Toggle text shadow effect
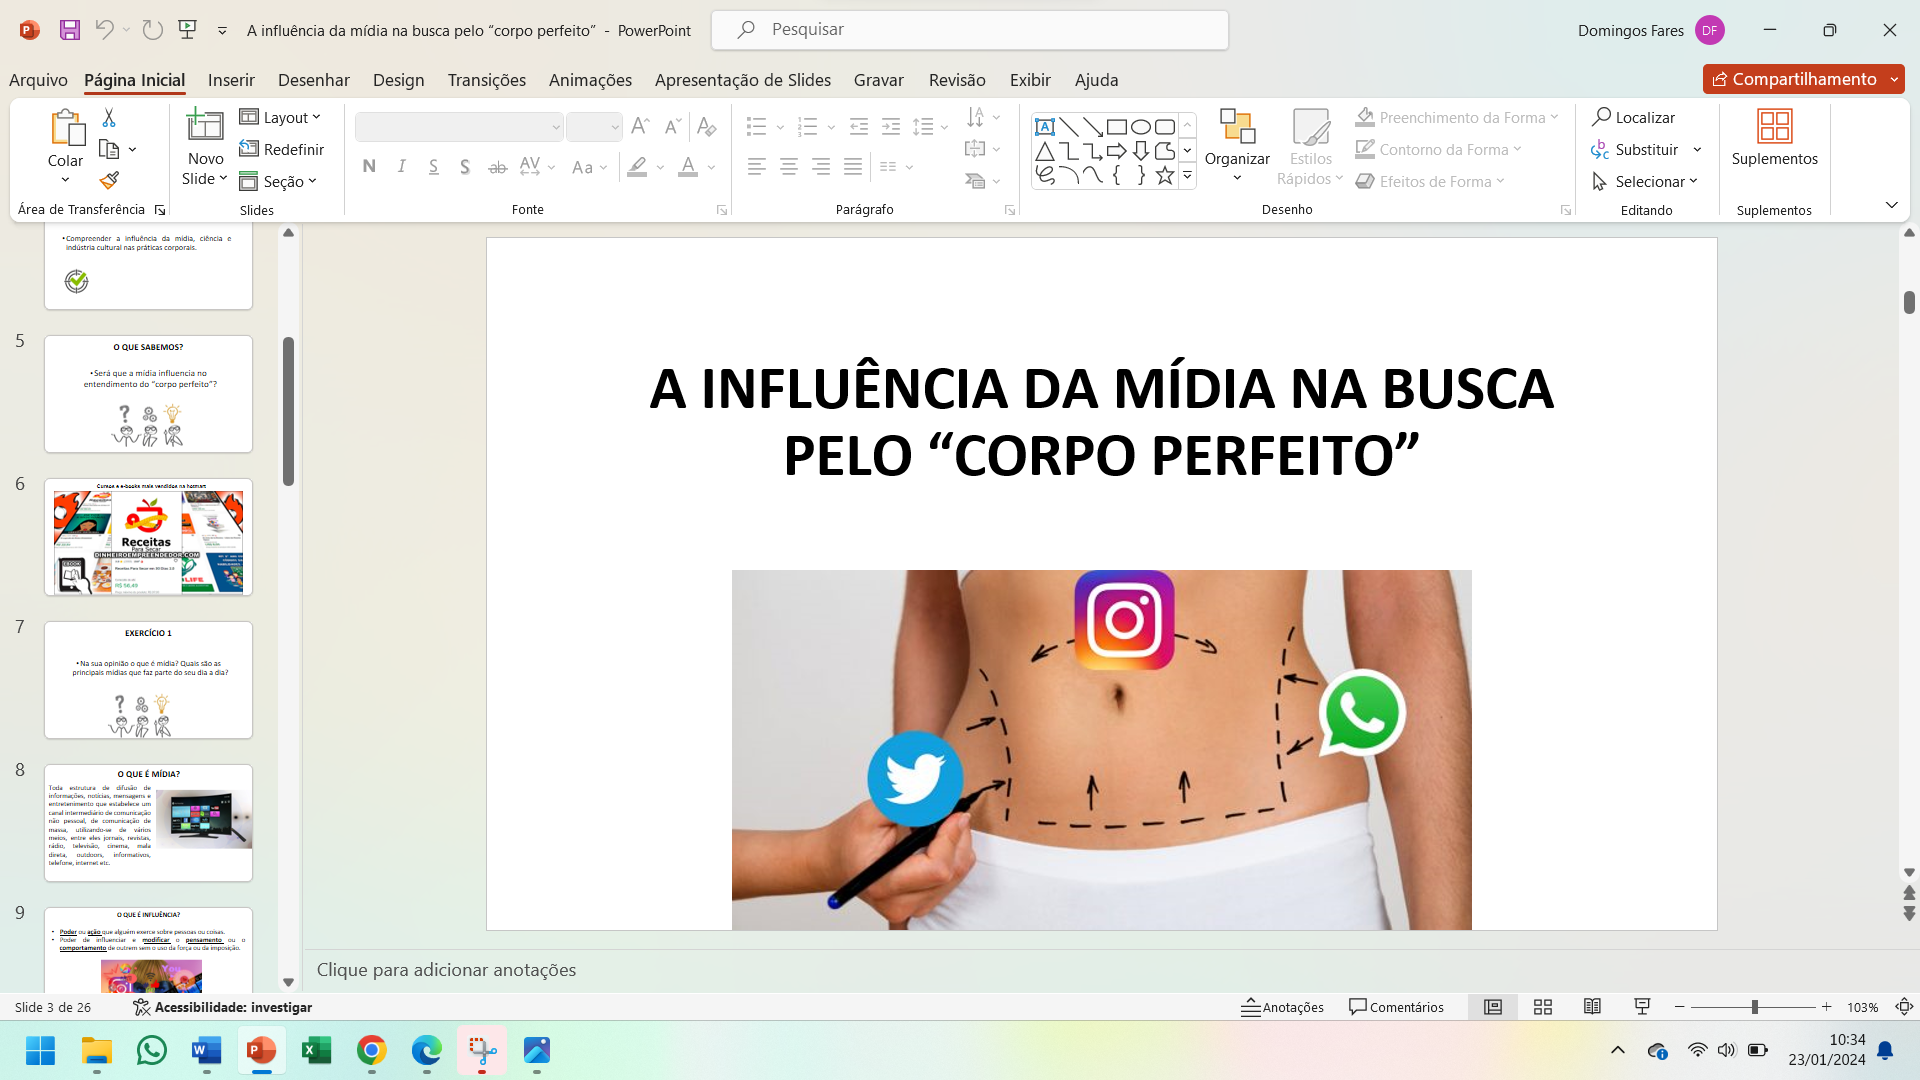 465,167
